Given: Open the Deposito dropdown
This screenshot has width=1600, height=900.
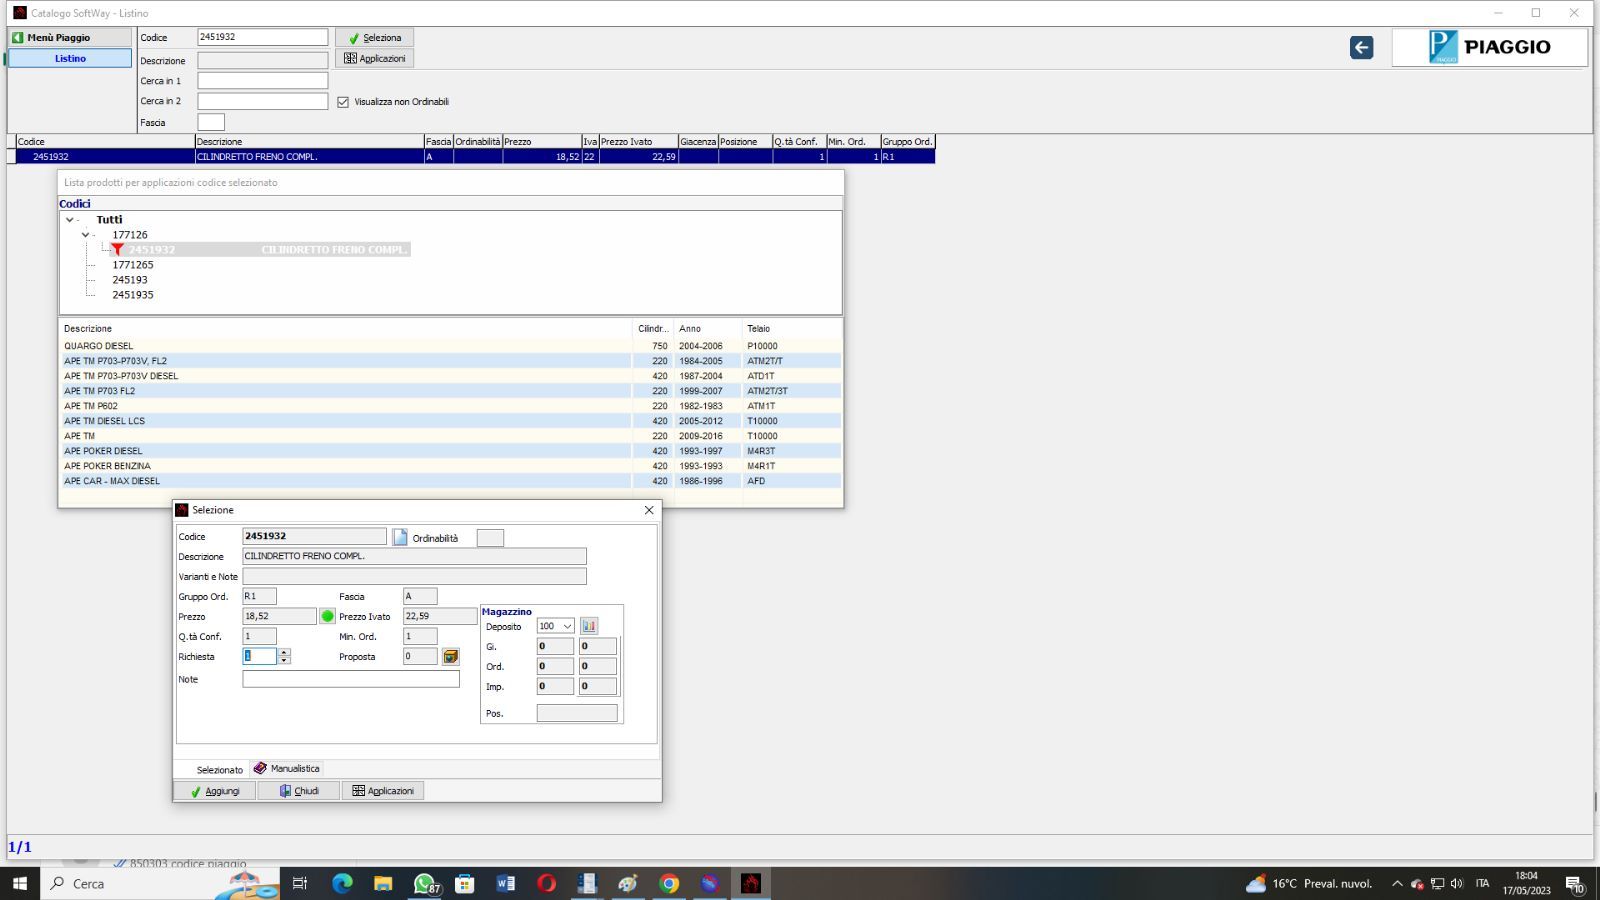Looking at the screenshot, I should pyautogui.click(x=567, y=627).
